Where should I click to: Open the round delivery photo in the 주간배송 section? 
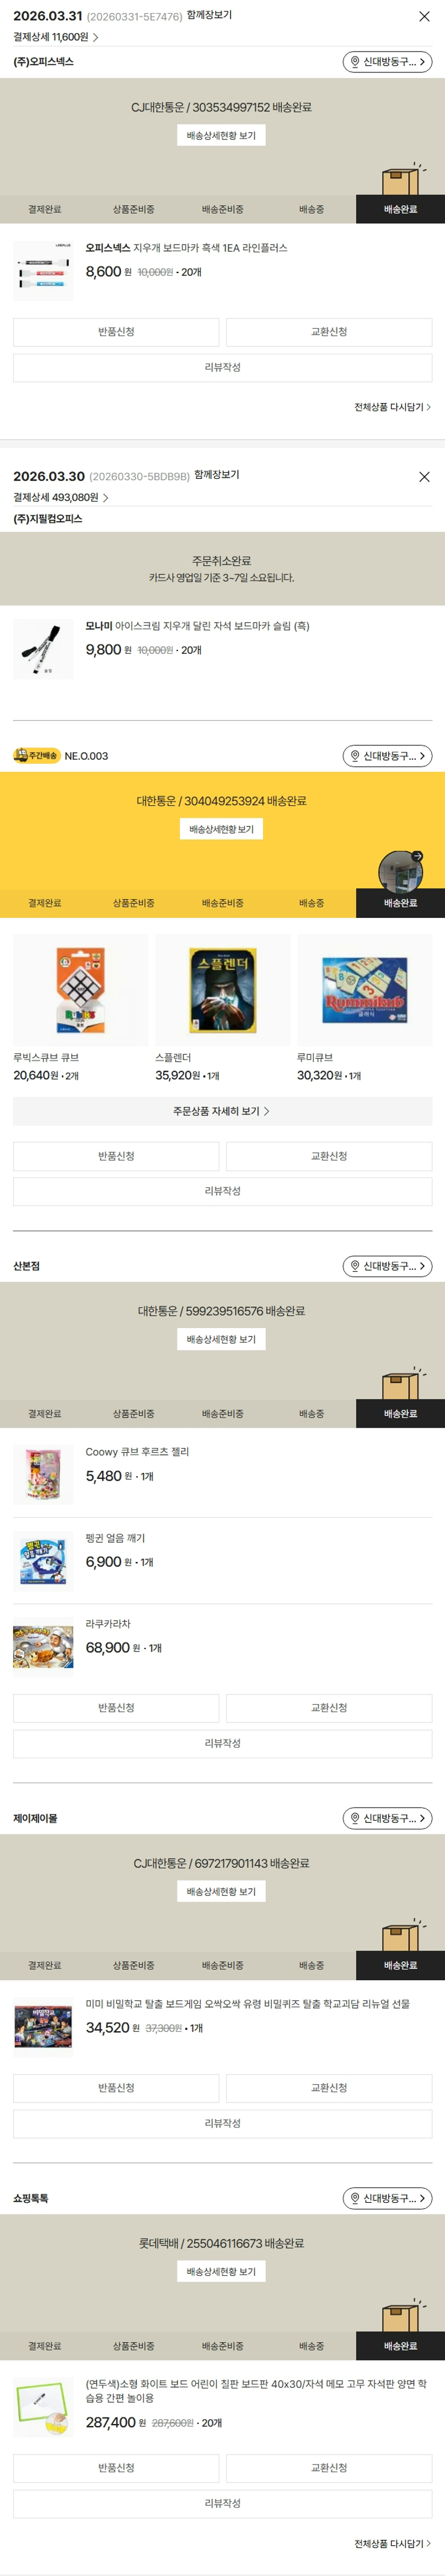[x=400, y=871]
